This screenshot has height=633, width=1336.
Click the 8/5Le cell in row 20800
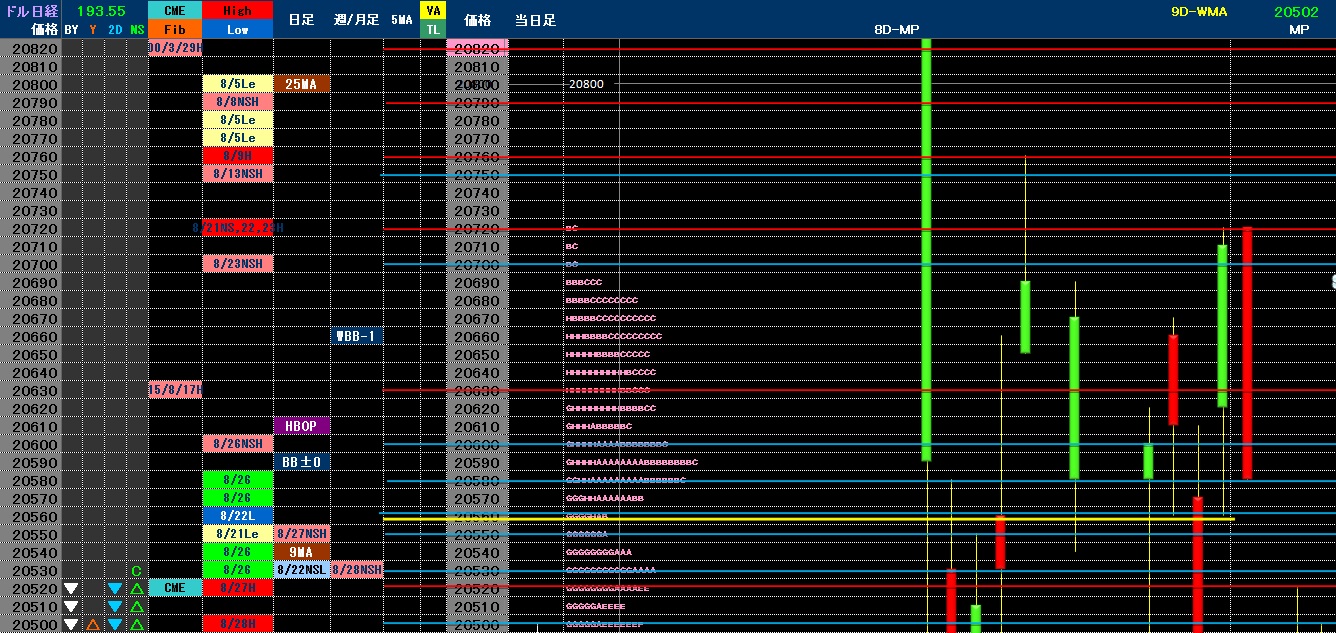tap(237, 84)
